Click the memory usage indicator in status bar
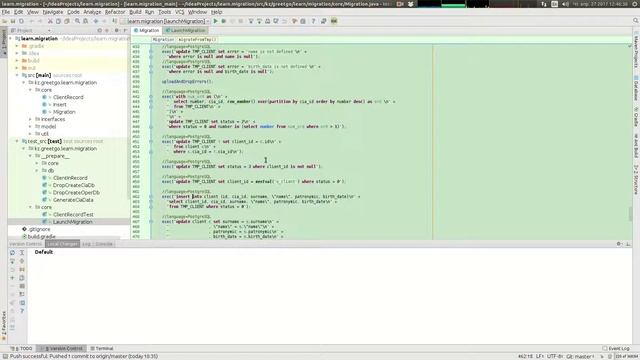Screen dimensions: 640x360 point(627,356)
